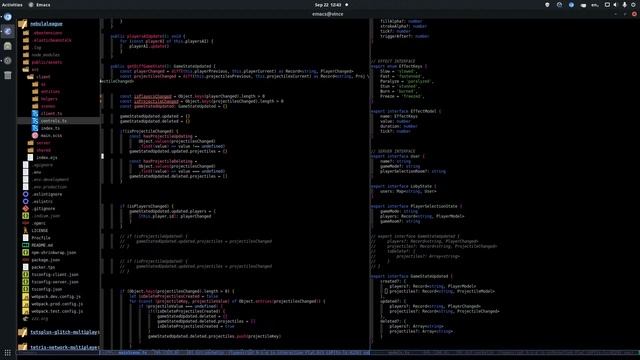Click the isPlayersChanged underlined variable declaration
Screen dimensions: 640x360
pos(153,96)
